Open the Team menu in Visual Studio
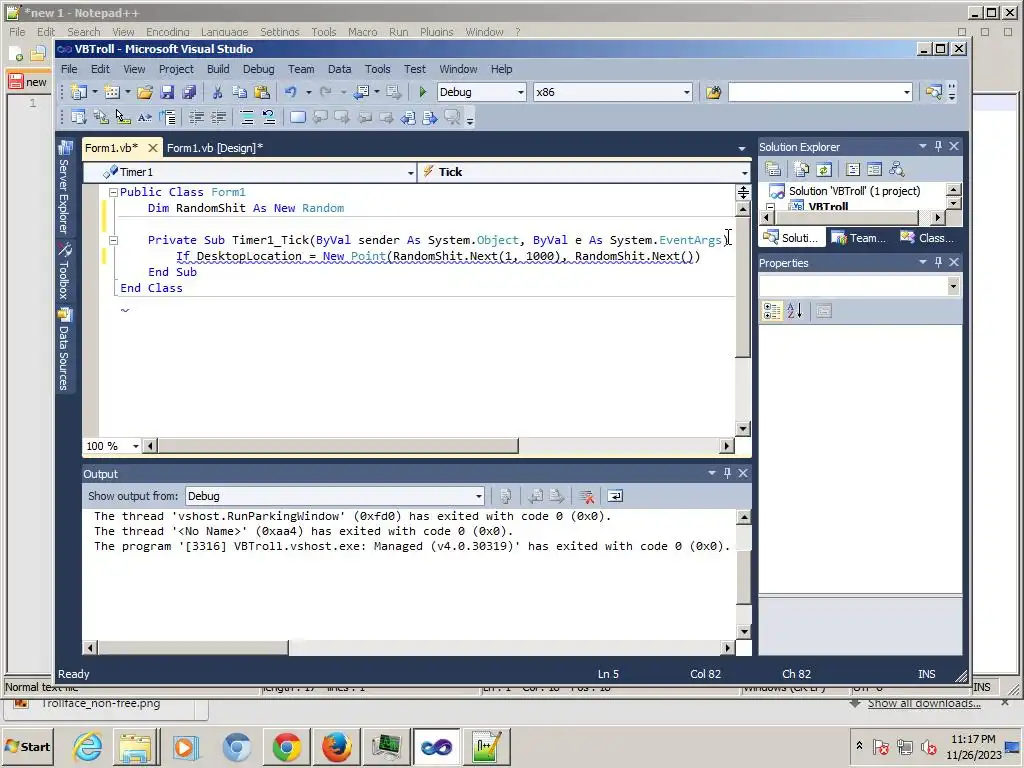1024x768 pixels. (x=301, y=69)
